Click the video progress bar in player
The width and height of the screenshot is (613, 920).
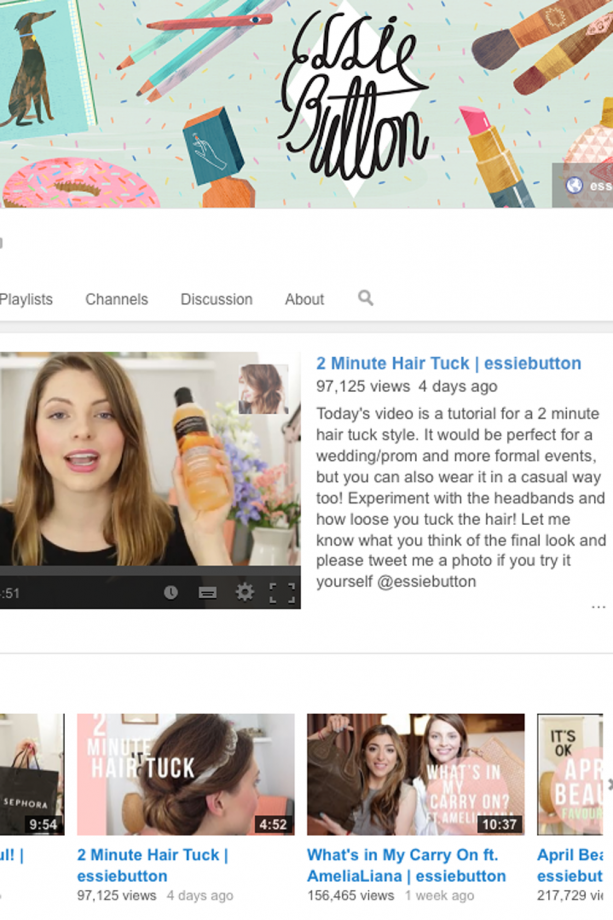point(150,571)
